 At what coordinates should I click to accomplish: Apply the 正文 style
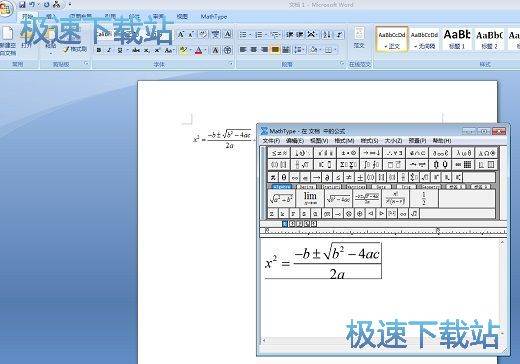[x=392, y=39]
